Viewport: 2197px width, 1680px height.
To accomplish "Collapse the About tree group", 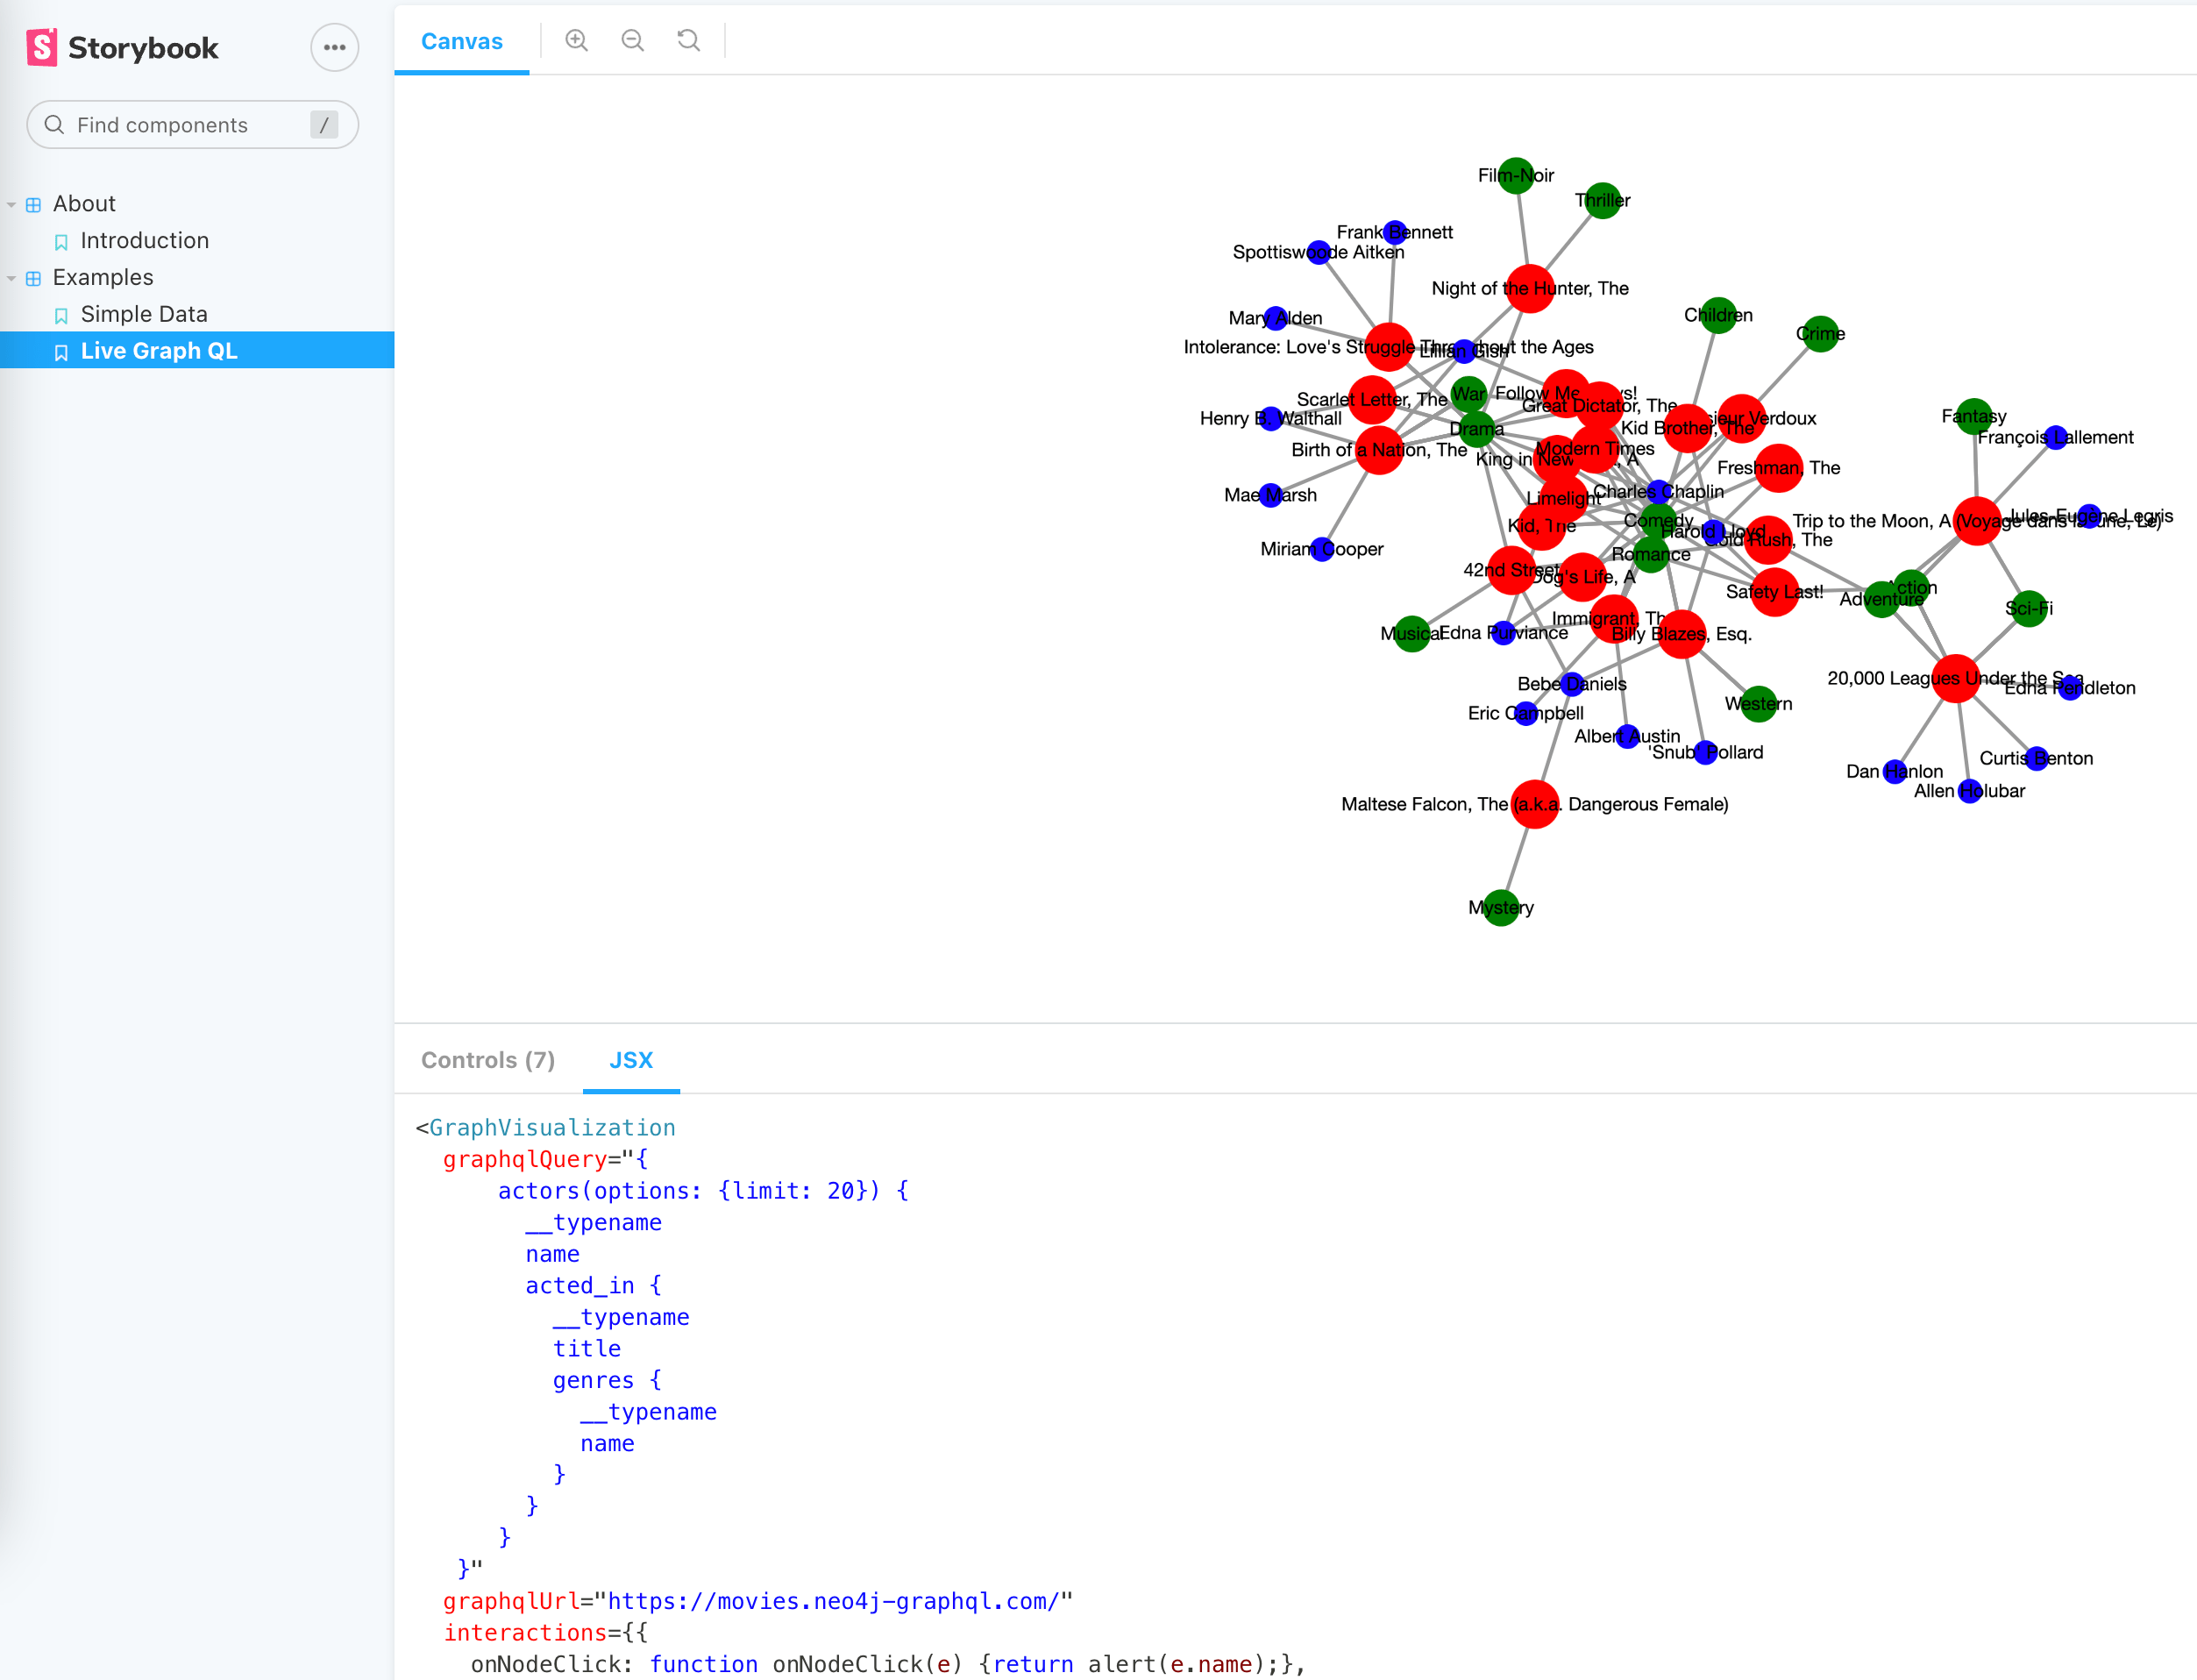I will tap(11, 204).
